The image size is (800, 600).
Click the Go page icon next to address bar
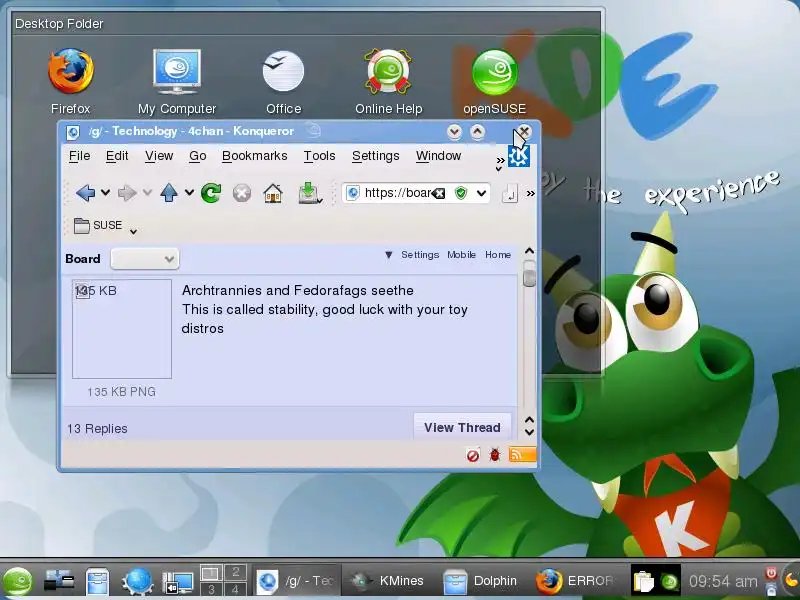pos(510,193)
